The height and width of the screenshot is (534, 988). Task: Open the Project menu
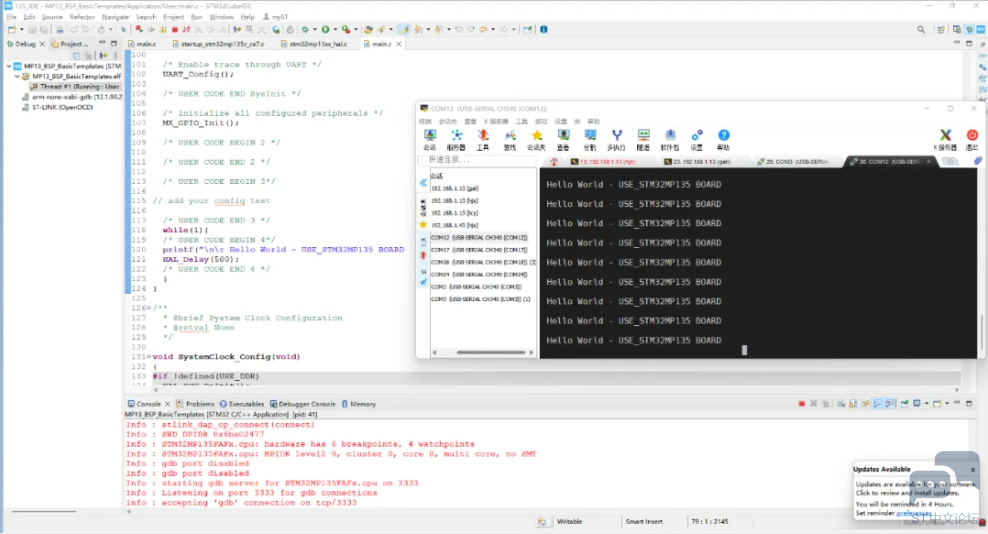coord(173,17)
